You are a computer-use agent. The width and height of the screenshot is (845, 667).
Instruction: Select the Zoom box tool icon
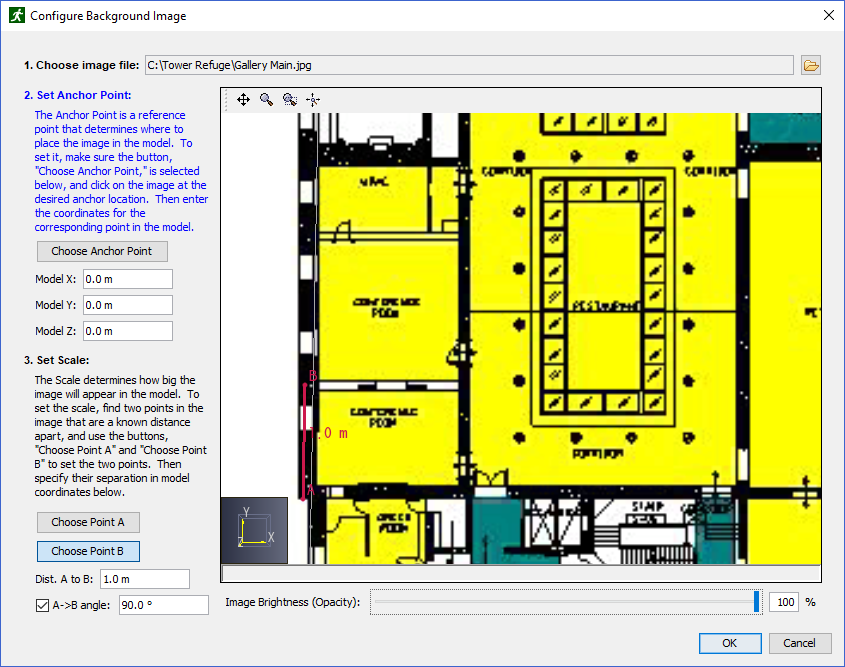[290, 100]
